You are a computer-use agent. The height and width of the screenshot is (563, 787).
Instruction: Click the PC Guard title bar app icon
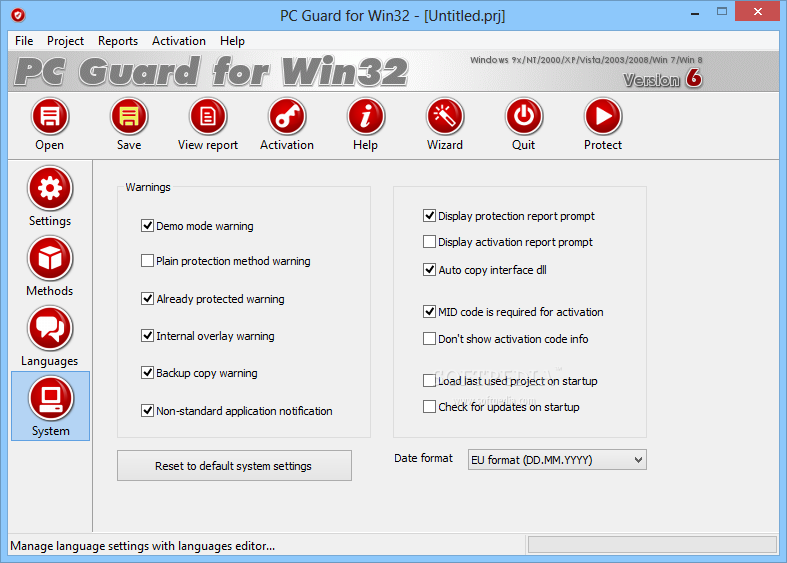(18, 16)
